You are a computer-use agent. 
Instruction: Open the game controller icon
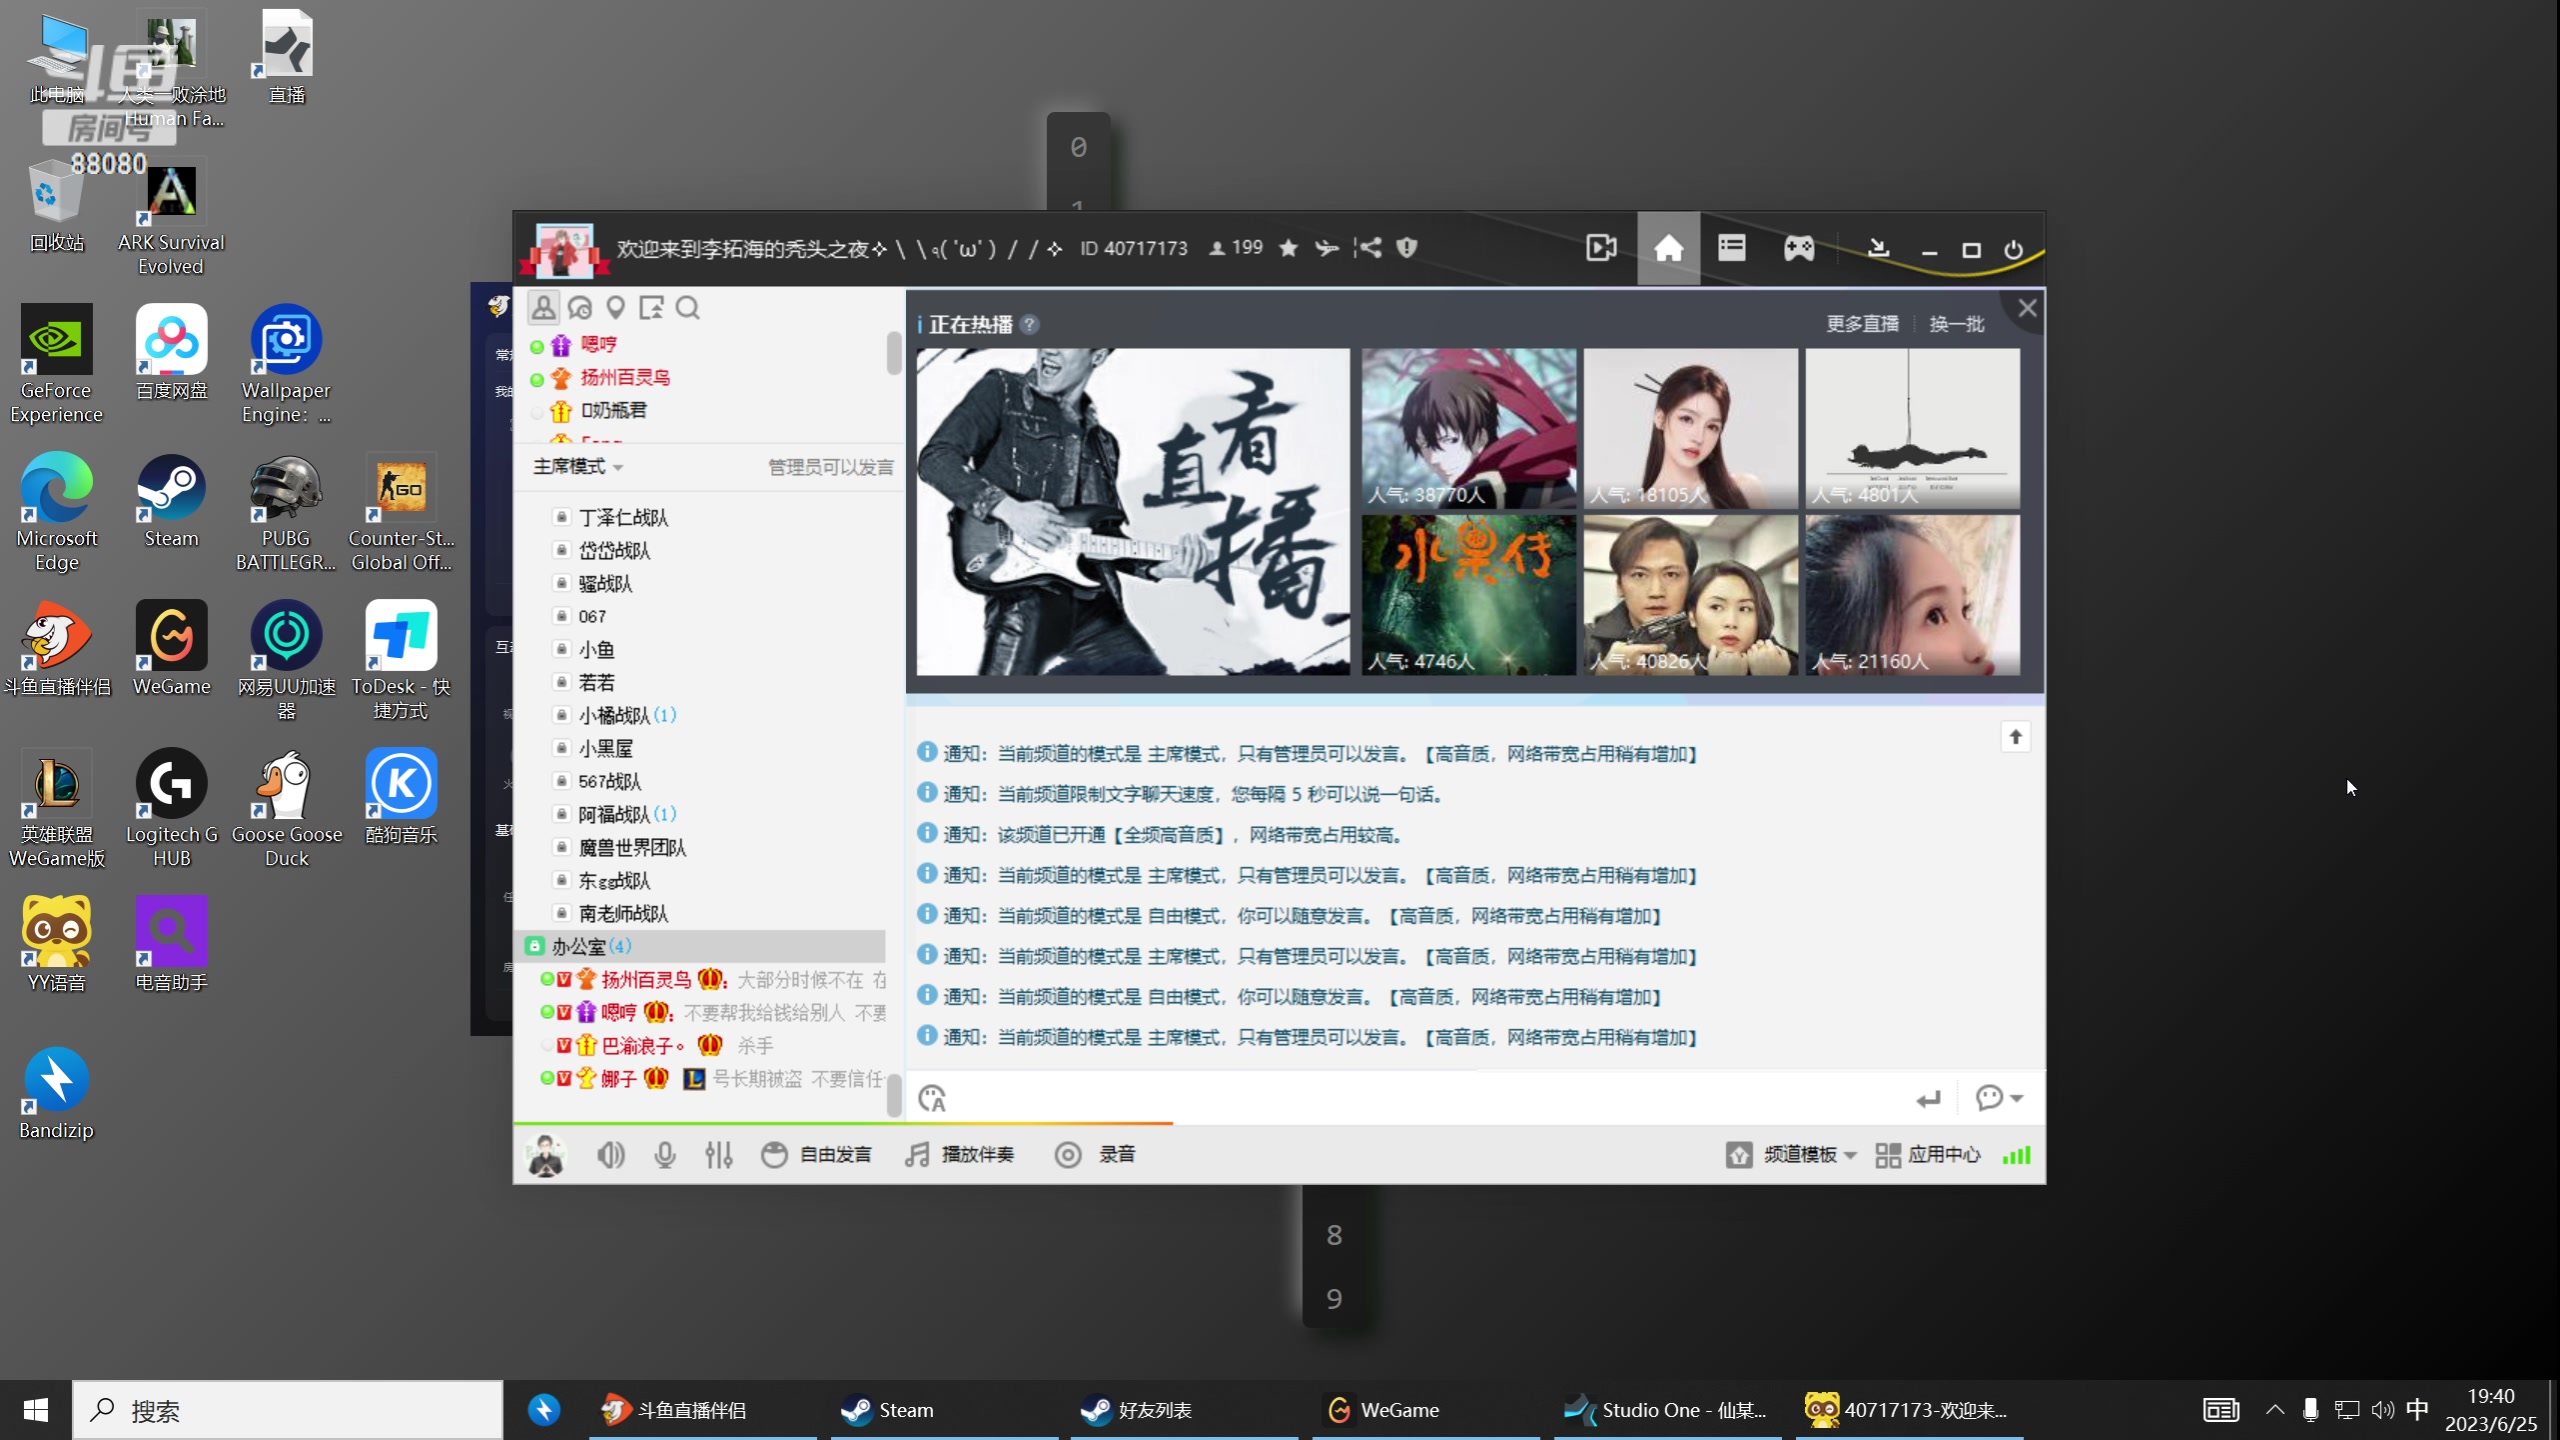[x=1798, y=248]
